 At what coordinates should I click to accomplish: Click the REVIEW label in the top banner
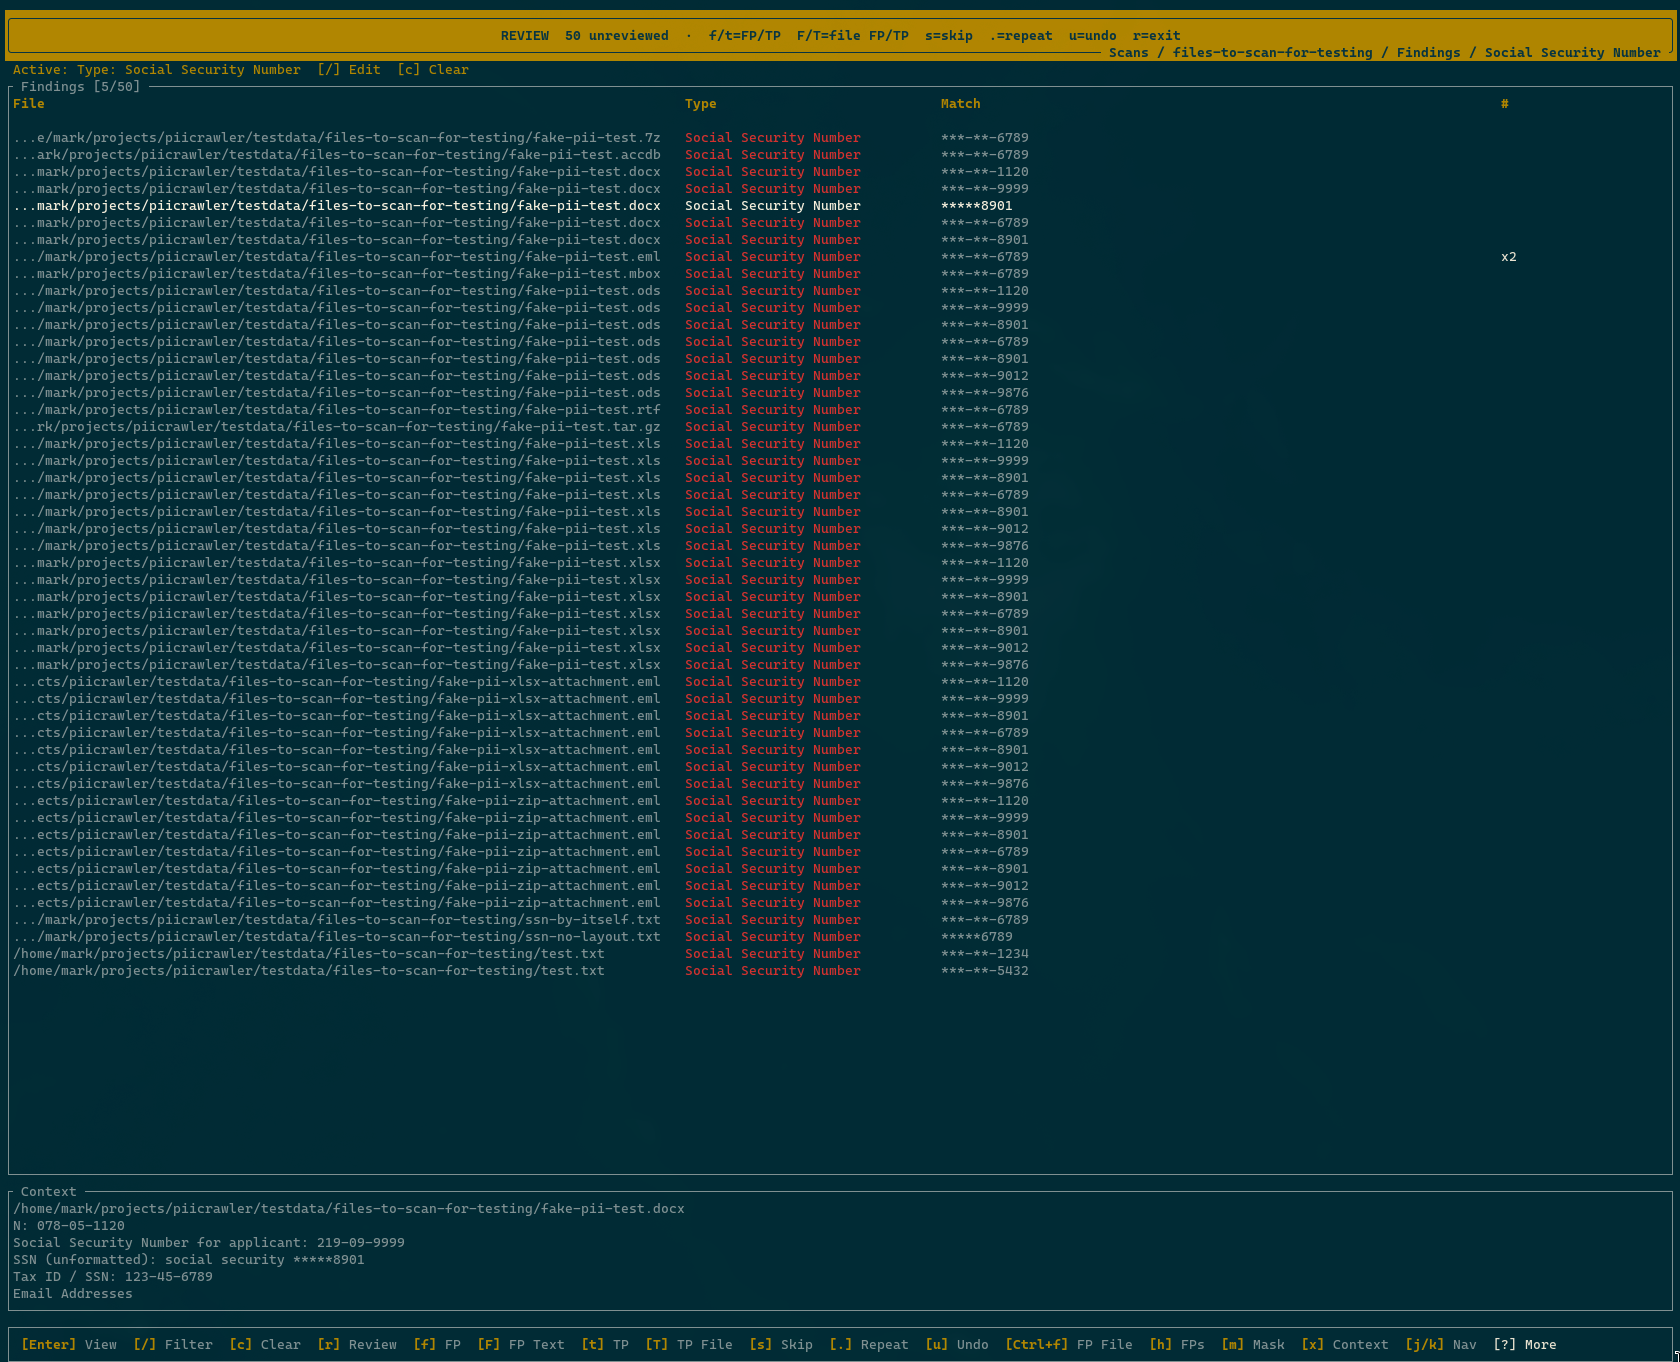[x=525, y=36]
